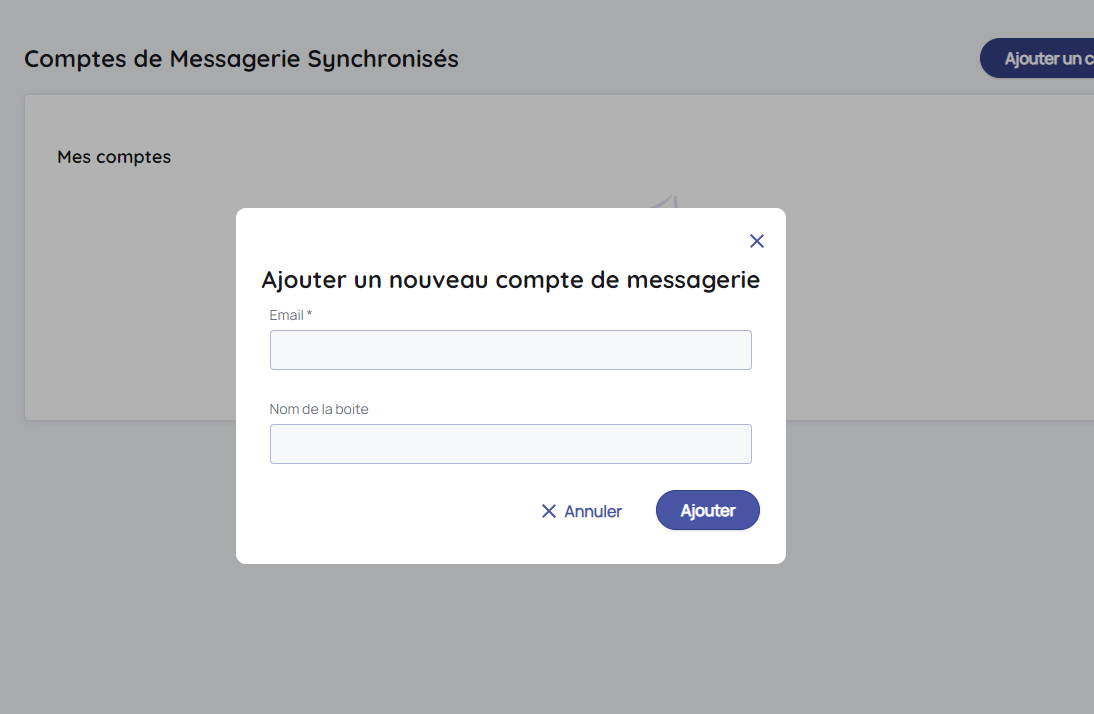Focus the Nom de la boite field
The height and width of the screenshot is (714, 1094).
point(510,444)
